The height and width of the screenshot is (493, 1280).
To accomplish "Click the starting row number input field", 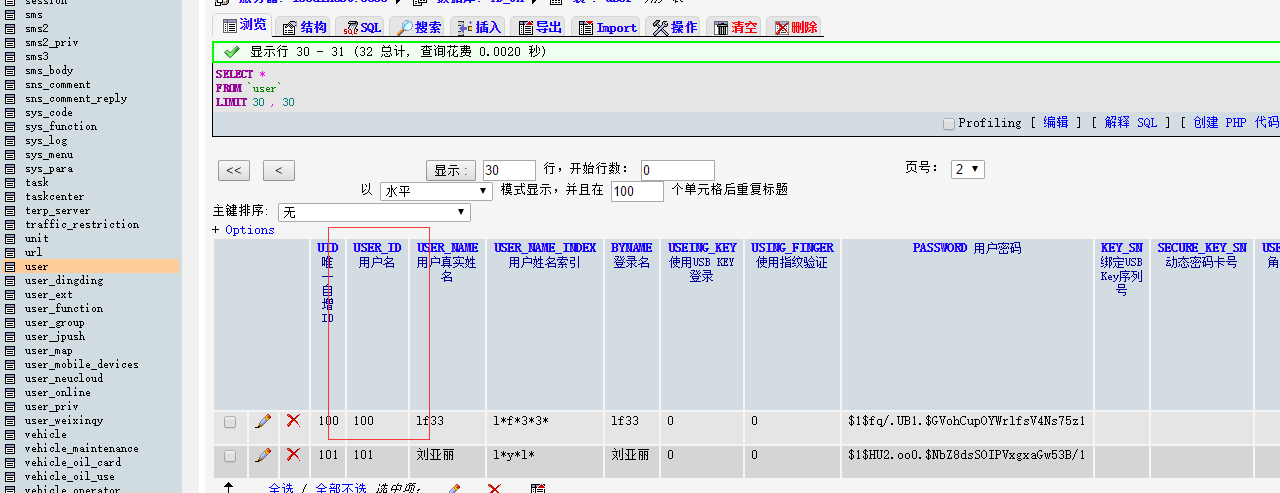I will click(677, 170).
